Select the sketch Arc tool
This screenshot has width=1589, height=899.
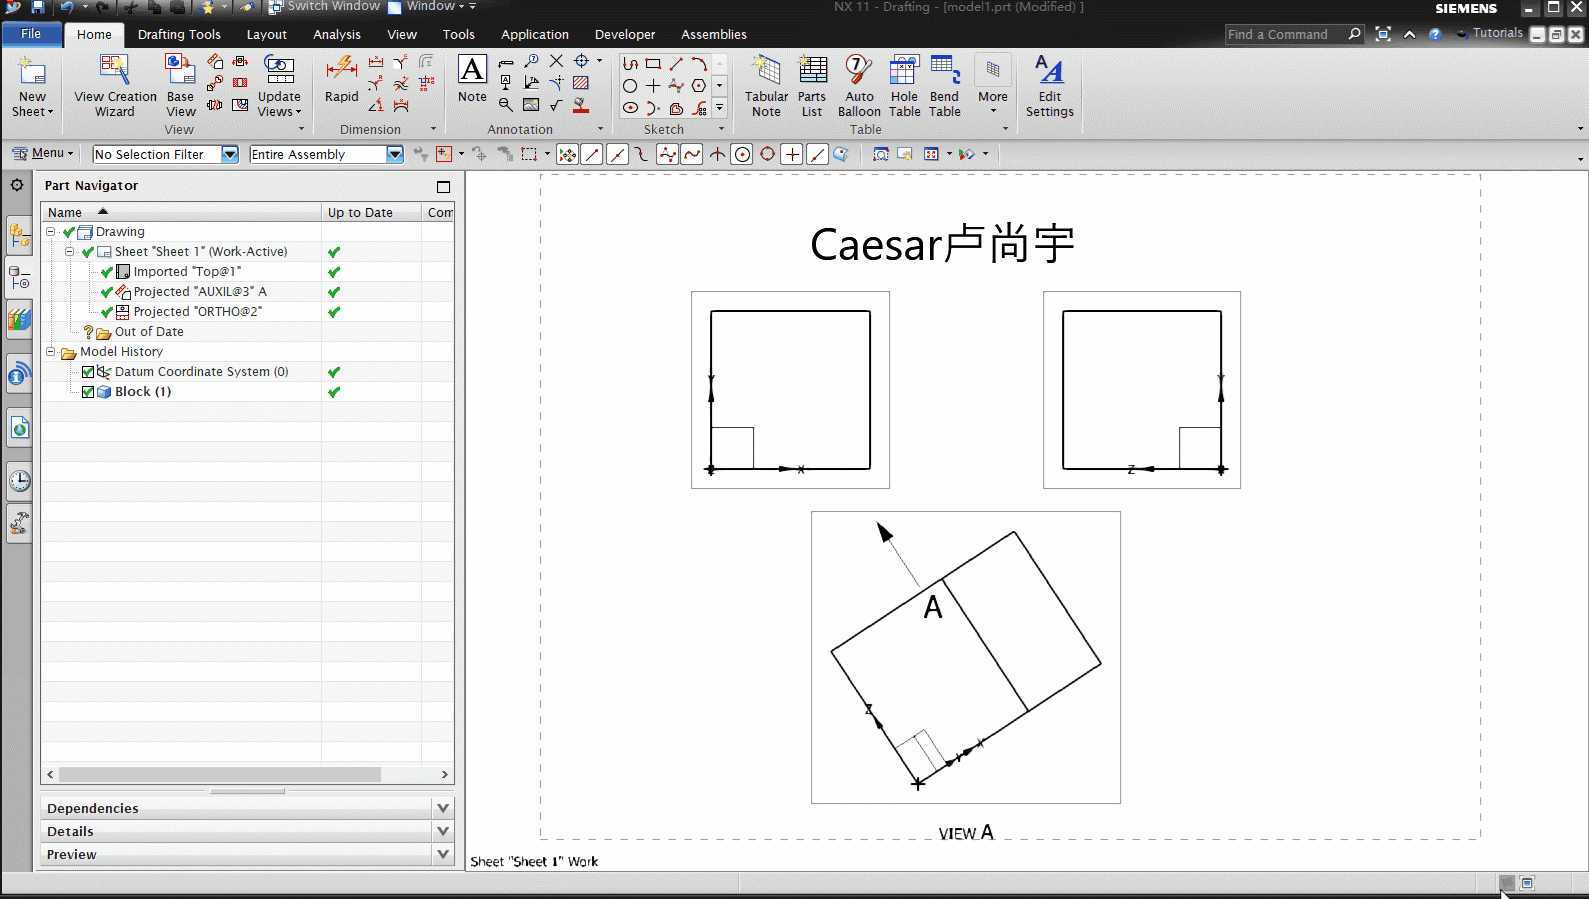(699, 63)
